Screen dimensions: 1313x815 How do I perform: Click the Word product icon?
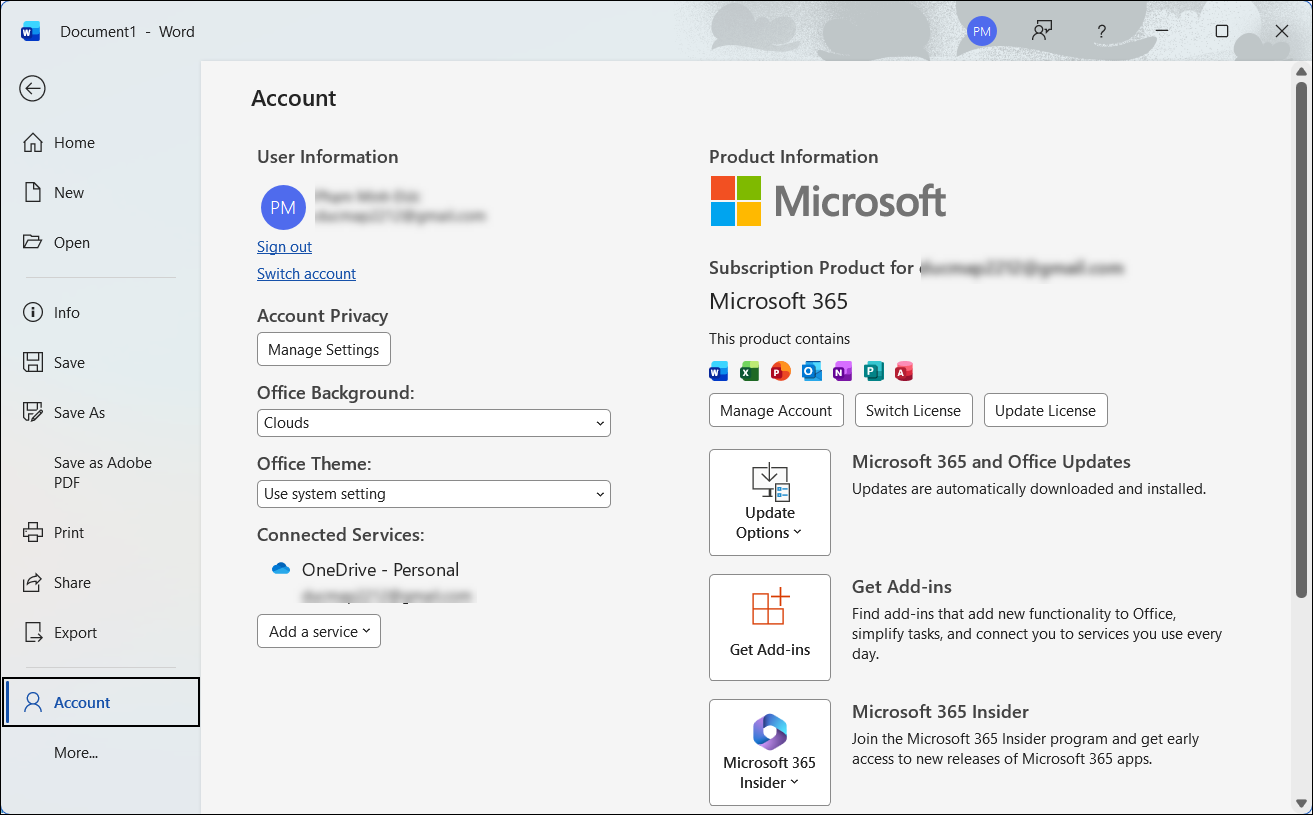(x=718, y=372)
